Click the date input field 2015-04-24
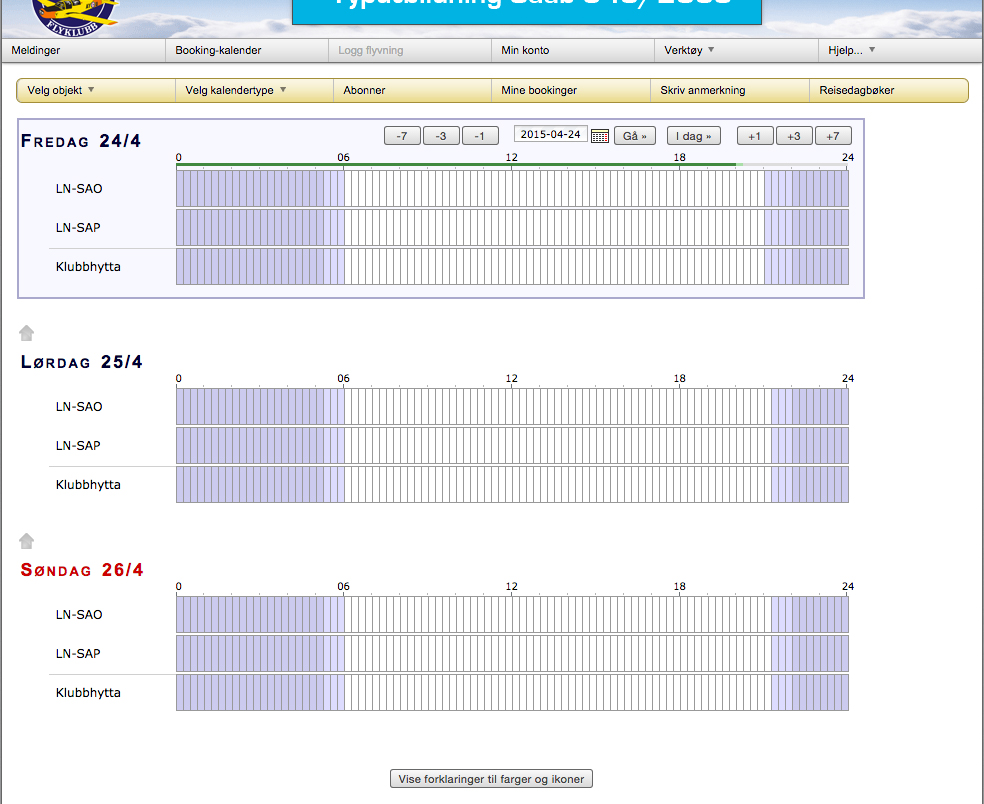This screenshot has height=804, width=984. (550, 135)
